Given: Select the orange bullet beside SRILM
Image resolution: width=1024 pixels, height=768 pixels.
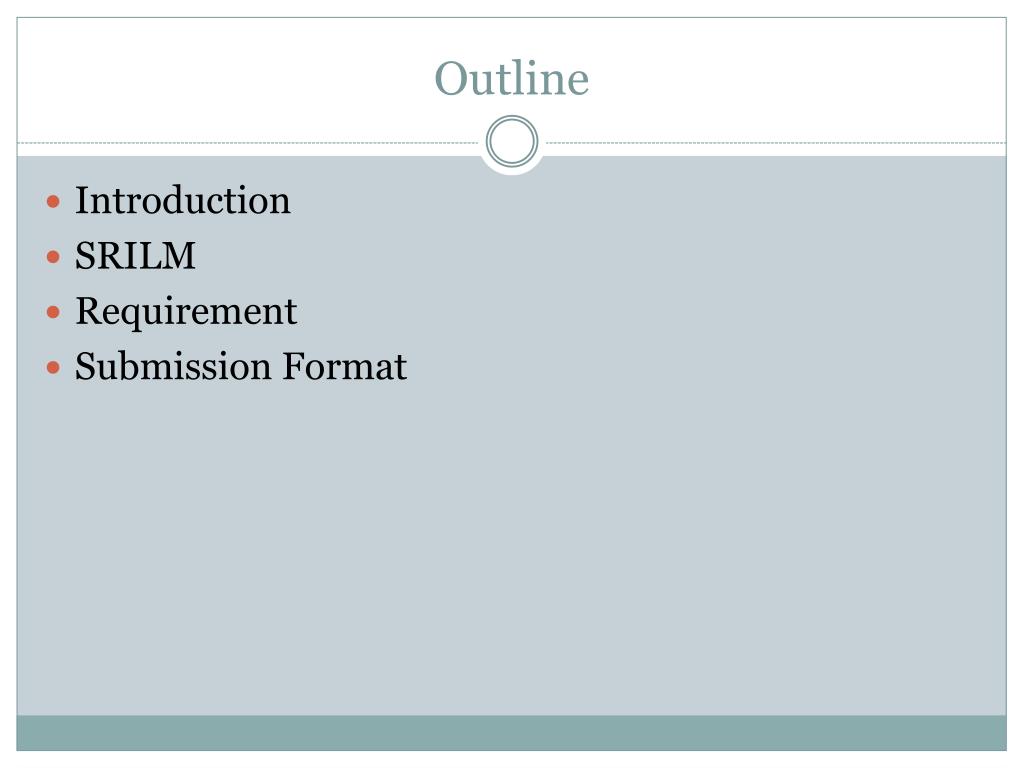Looking at the screenshot, I should (54, 257).
